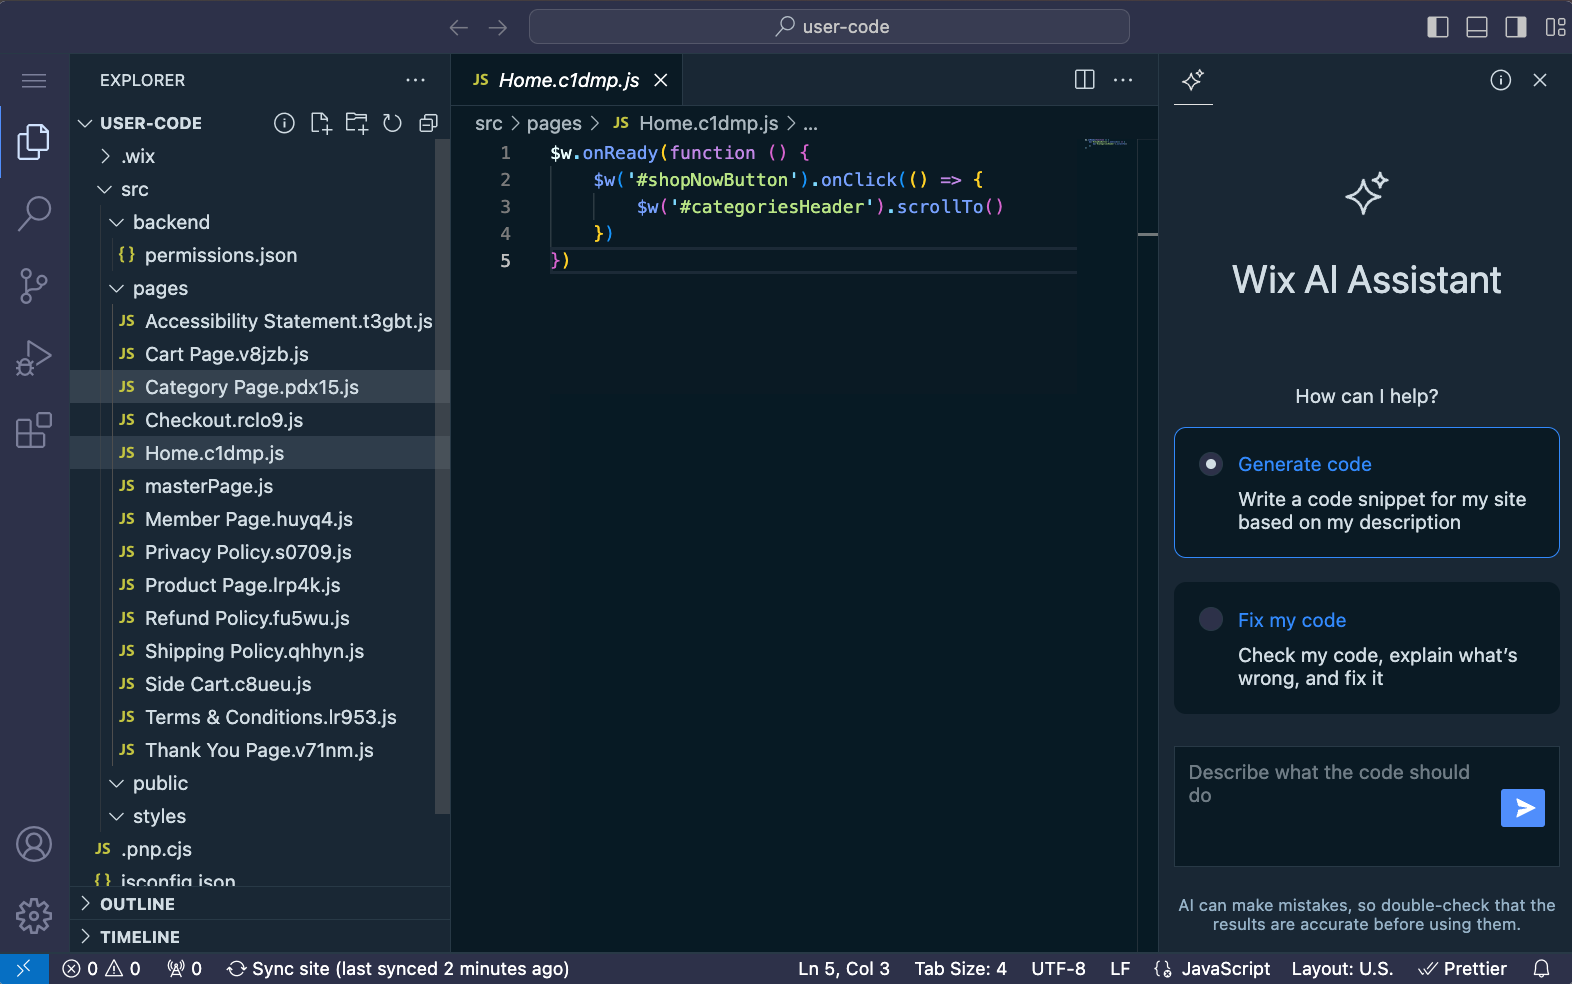Open the Explorer view in activity bar
This screenshot has width=1572, height=984.
click(x=34, y=142)
